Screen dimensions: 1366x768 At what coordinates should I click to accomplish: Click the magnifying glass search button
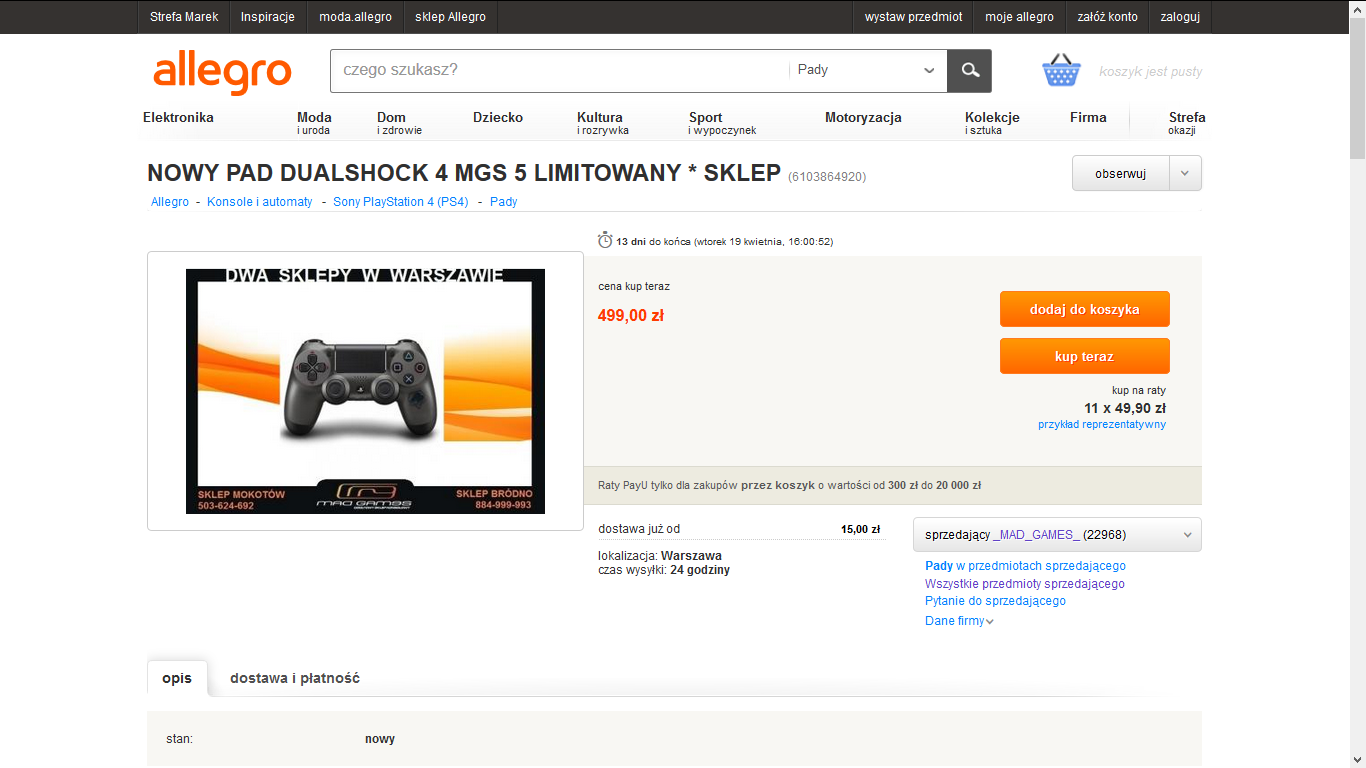pos(969,70)
